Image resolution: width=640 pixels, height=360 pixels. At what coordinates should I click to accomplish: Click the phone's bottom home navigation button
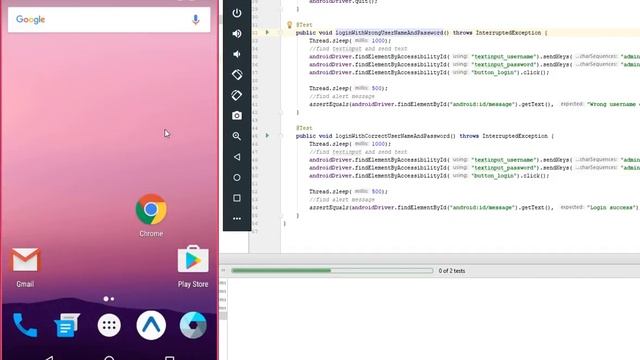pyautogui.click(x=109, y=358)
